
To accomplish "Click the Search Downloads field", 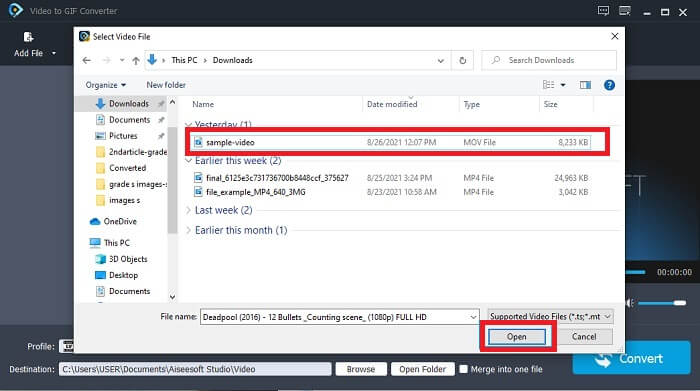I will [x=549, y=60].
